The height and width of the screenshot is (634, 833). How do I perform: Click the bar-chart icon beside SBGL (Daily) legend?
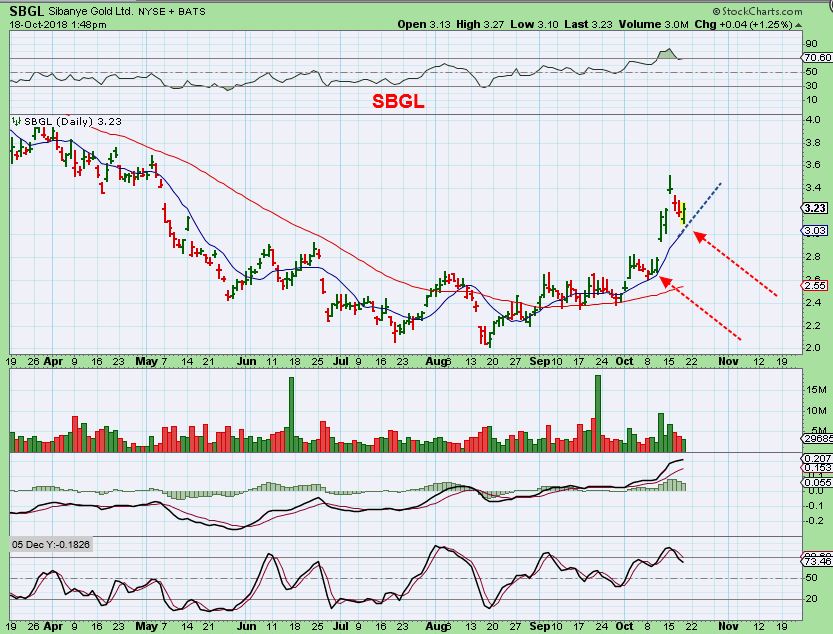(16, 121)
